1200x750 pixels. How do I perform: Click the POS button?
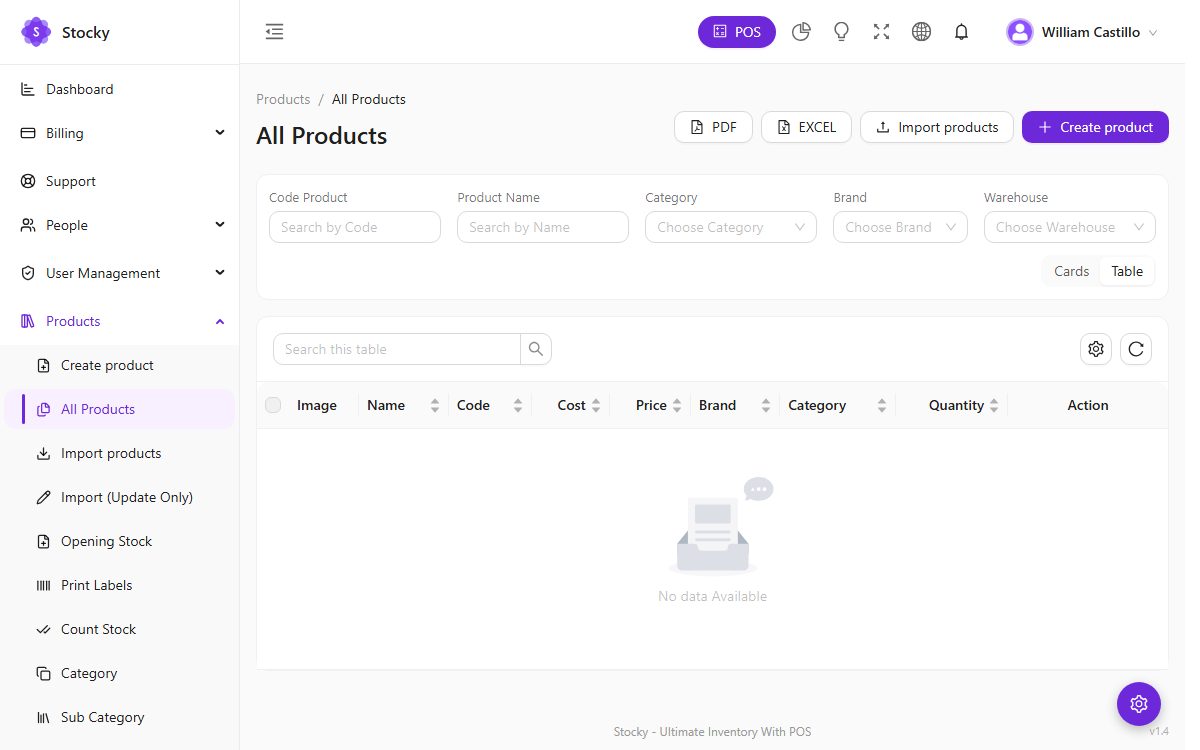[737, 32]
